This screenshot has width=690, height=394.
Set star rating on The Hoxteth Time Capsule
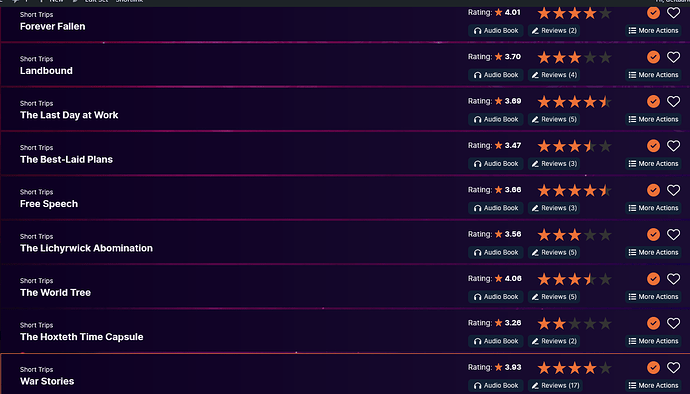[574, 324]
